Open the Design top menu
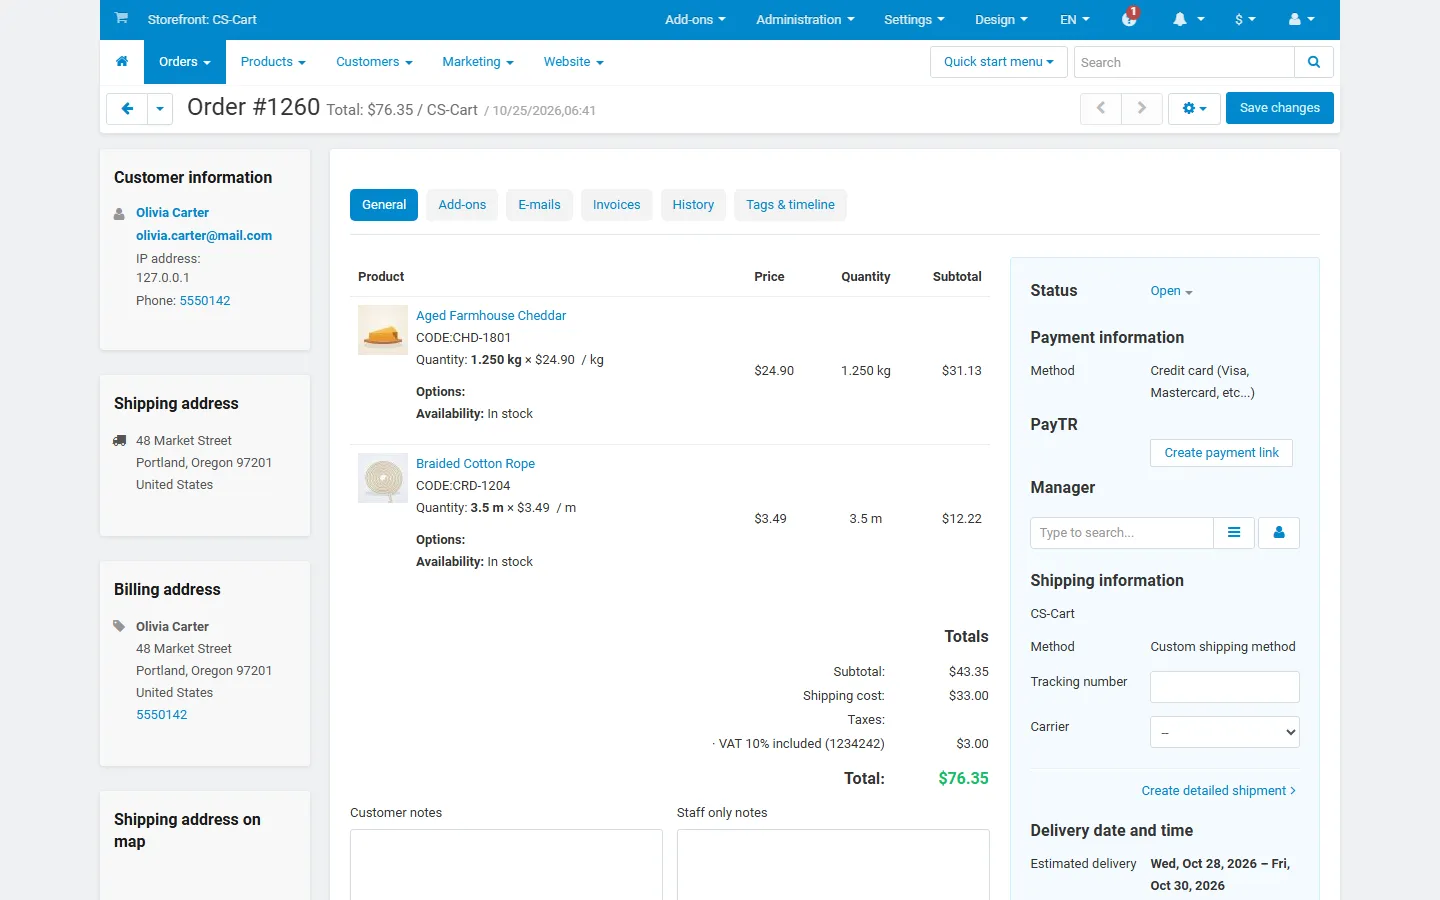The width and height of the screenshot is (1440, 900). pos(1001,19)
